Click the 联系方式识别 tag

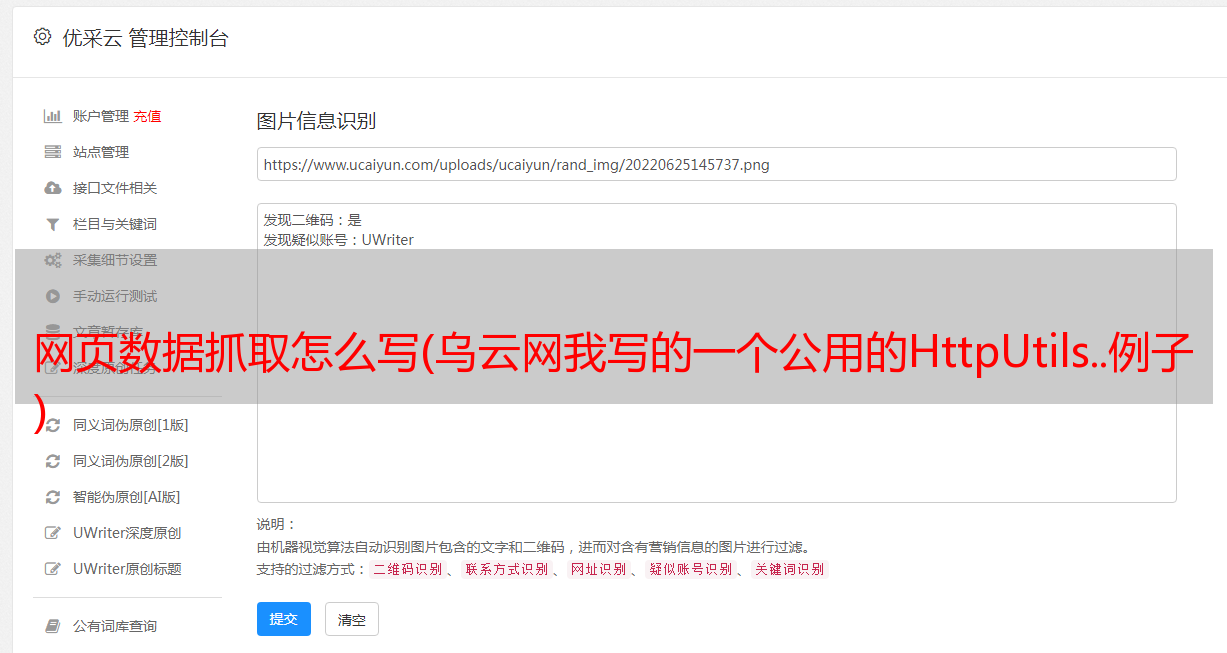pos(506,569)
